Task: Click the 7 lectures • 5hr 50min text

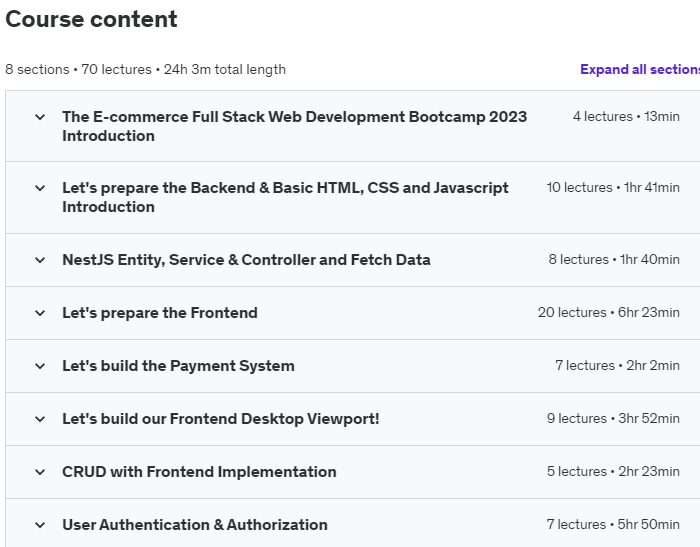Action: (613, 525)
